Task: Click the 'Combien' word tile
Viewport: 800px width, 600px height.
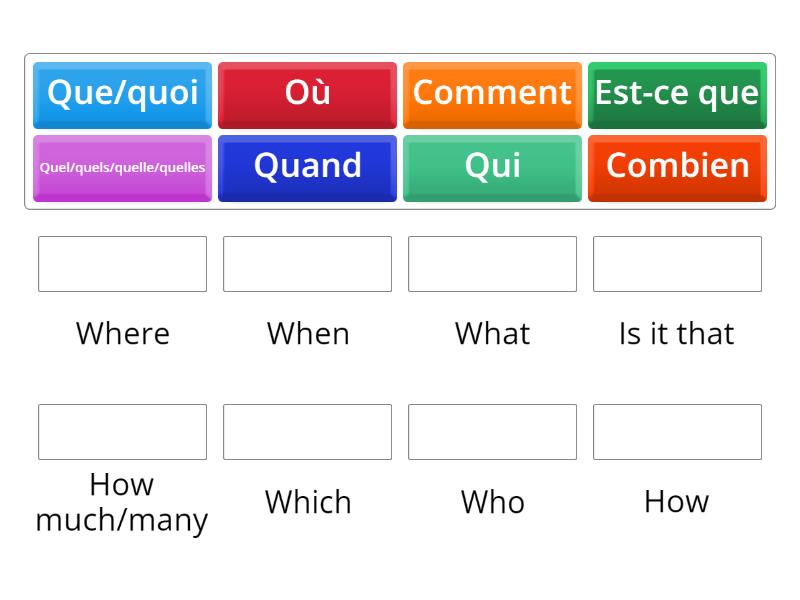Action: [x=677, y=168]
